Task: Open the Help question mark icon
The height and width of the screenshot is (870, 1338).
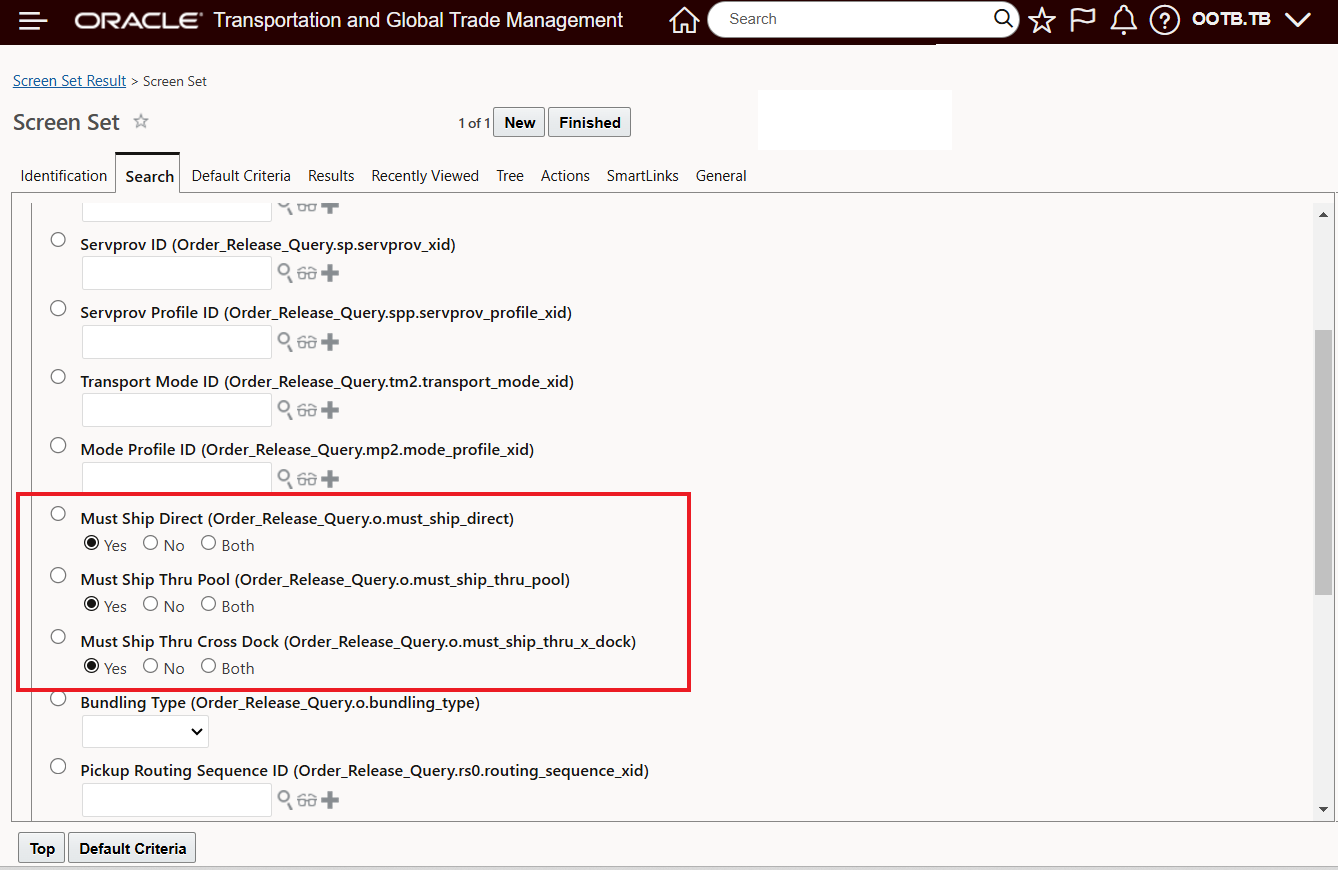Action: (1164, 20)
